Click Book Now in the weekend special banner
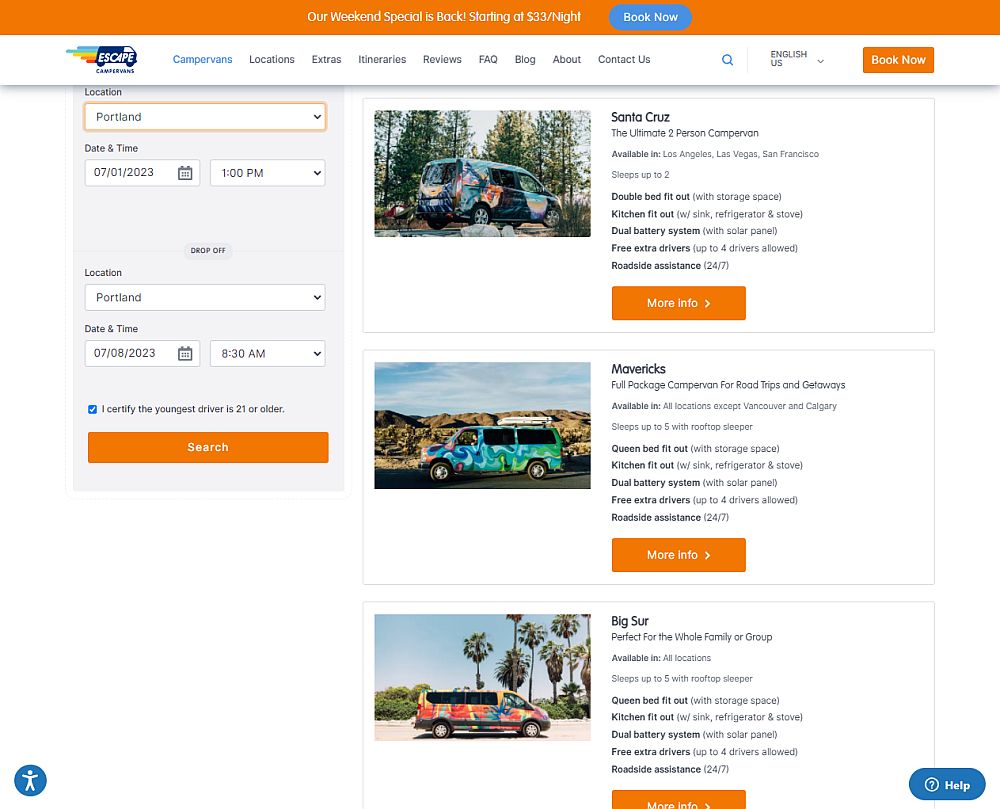1000x809 pixels. [x=650, y=17]
